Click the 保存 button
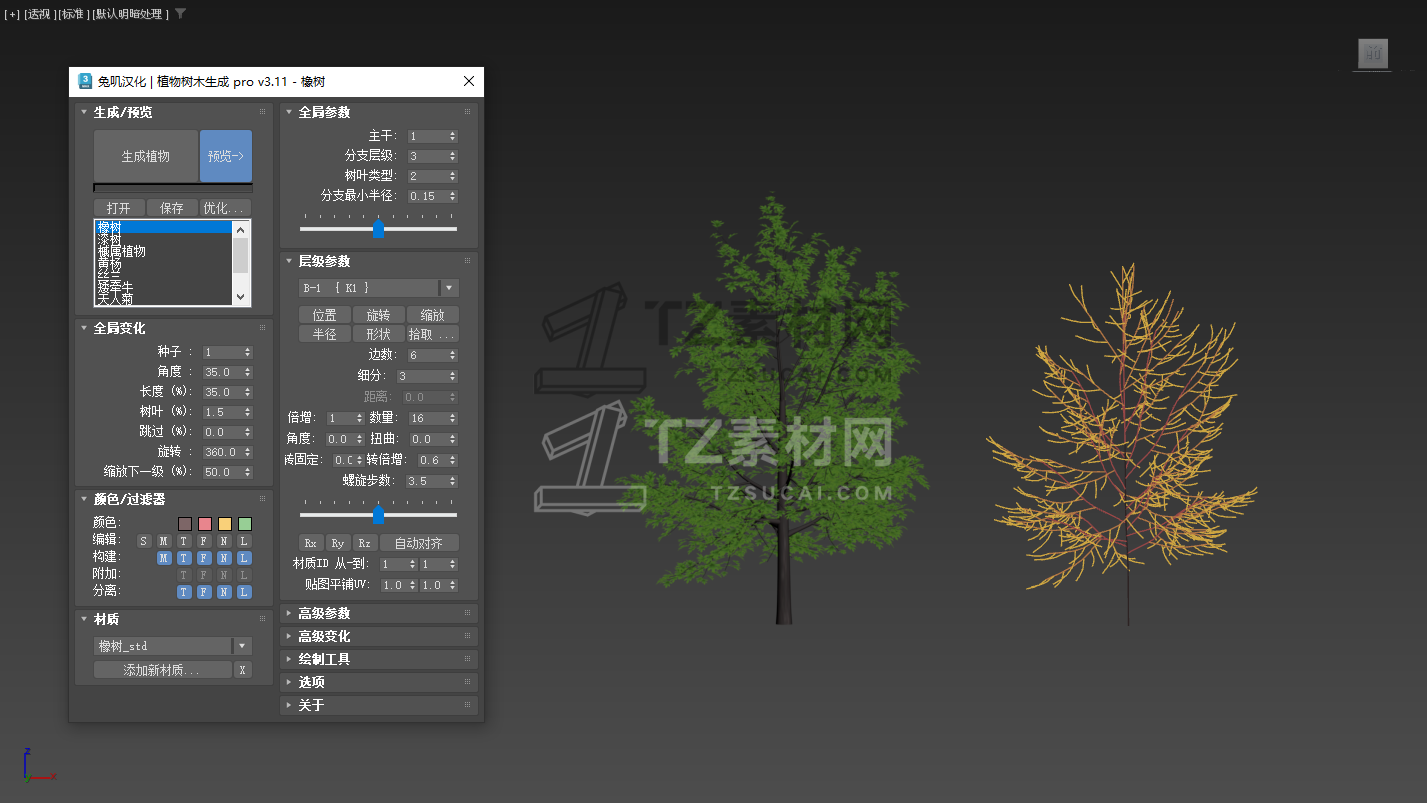The image size is (1427, 803). (172, 208)
